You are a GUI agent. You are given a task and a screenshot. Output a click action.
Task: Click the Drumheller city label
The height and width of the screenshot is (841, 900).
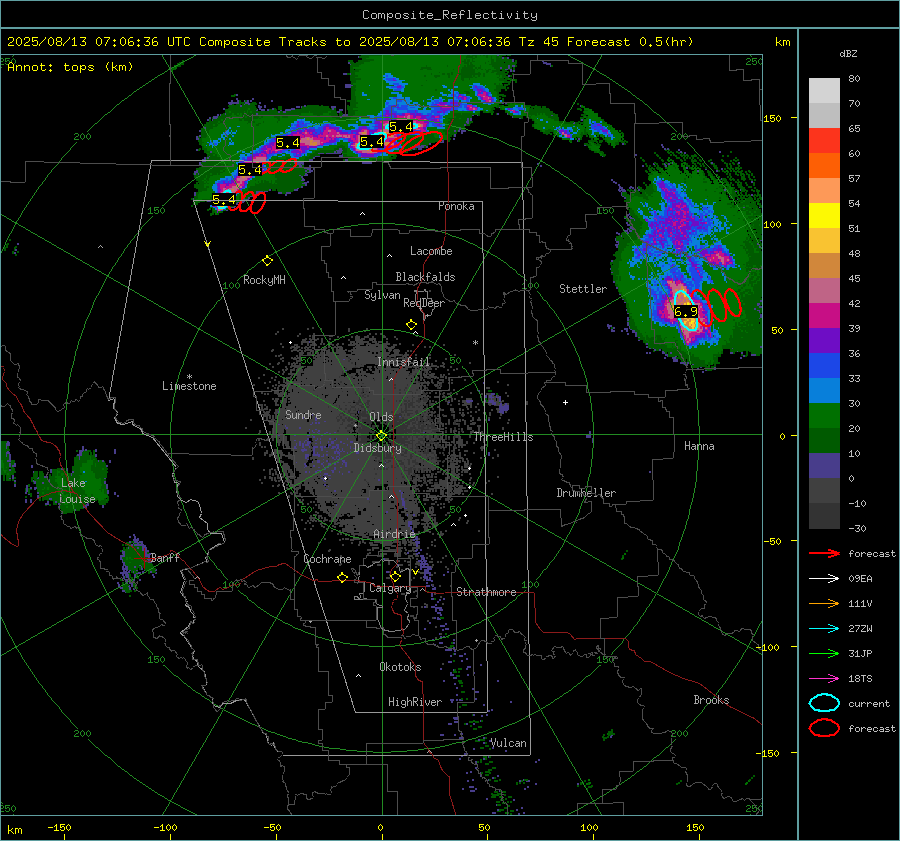point(586,493)
